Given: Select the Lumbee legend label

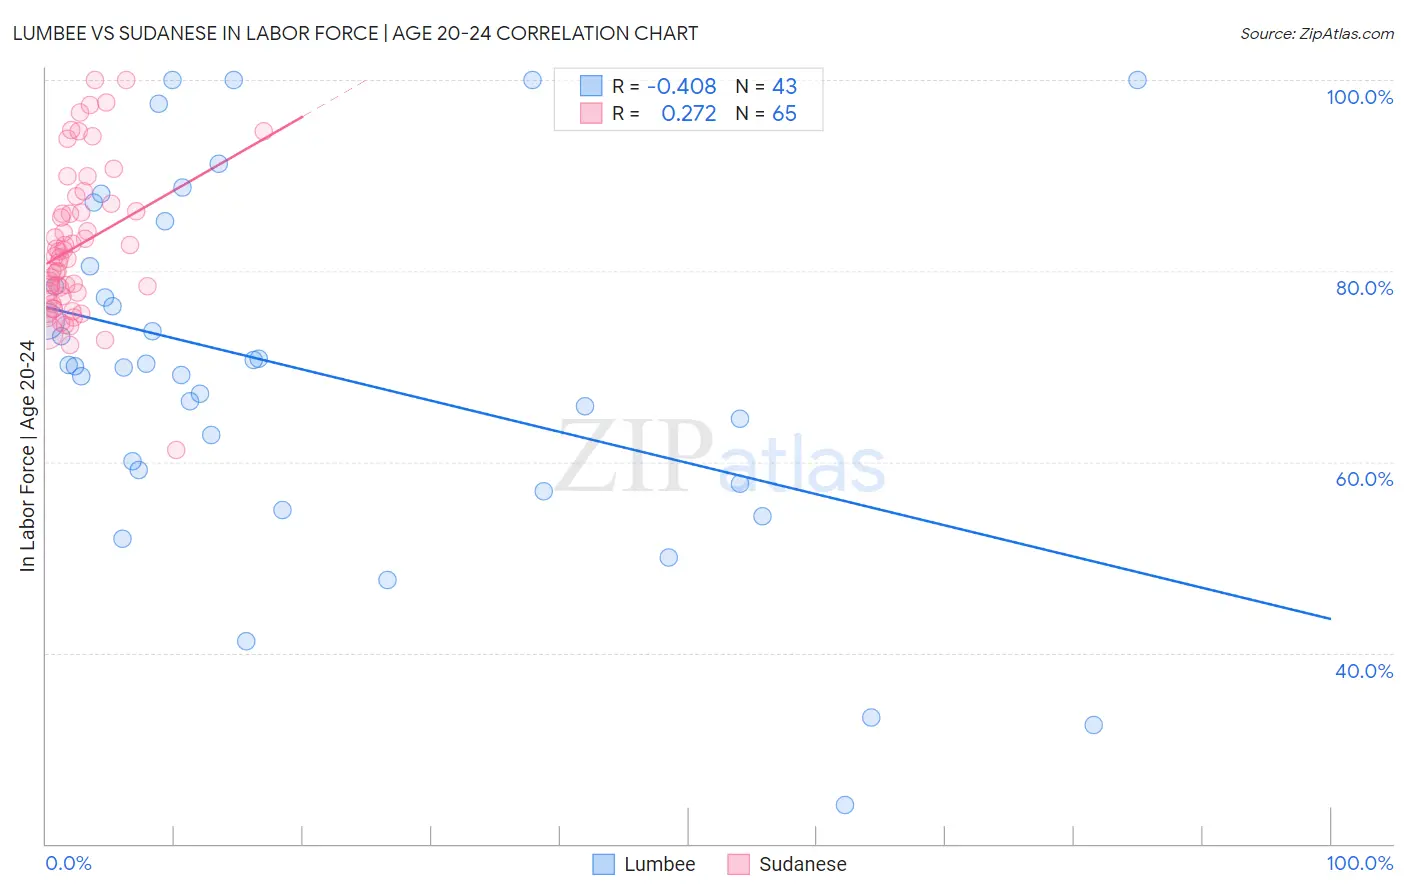Looking at the screenshot, I should (659, 864).
